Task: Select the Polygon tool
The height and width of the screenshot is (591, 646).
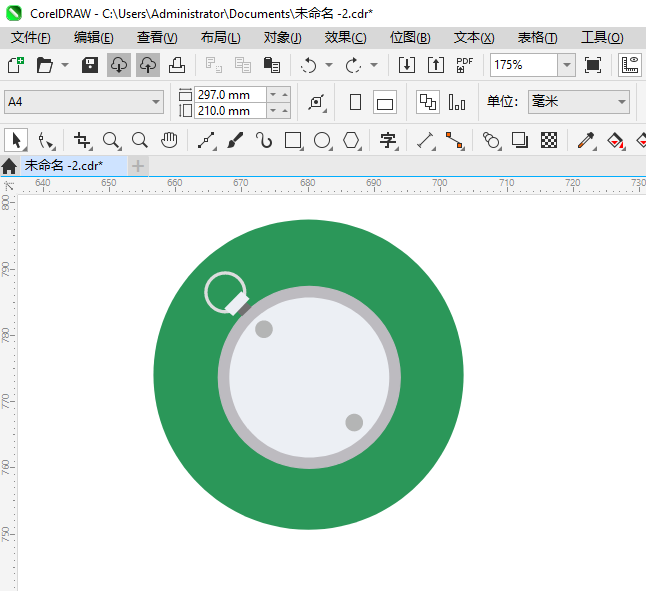Action: coord(351,140)
